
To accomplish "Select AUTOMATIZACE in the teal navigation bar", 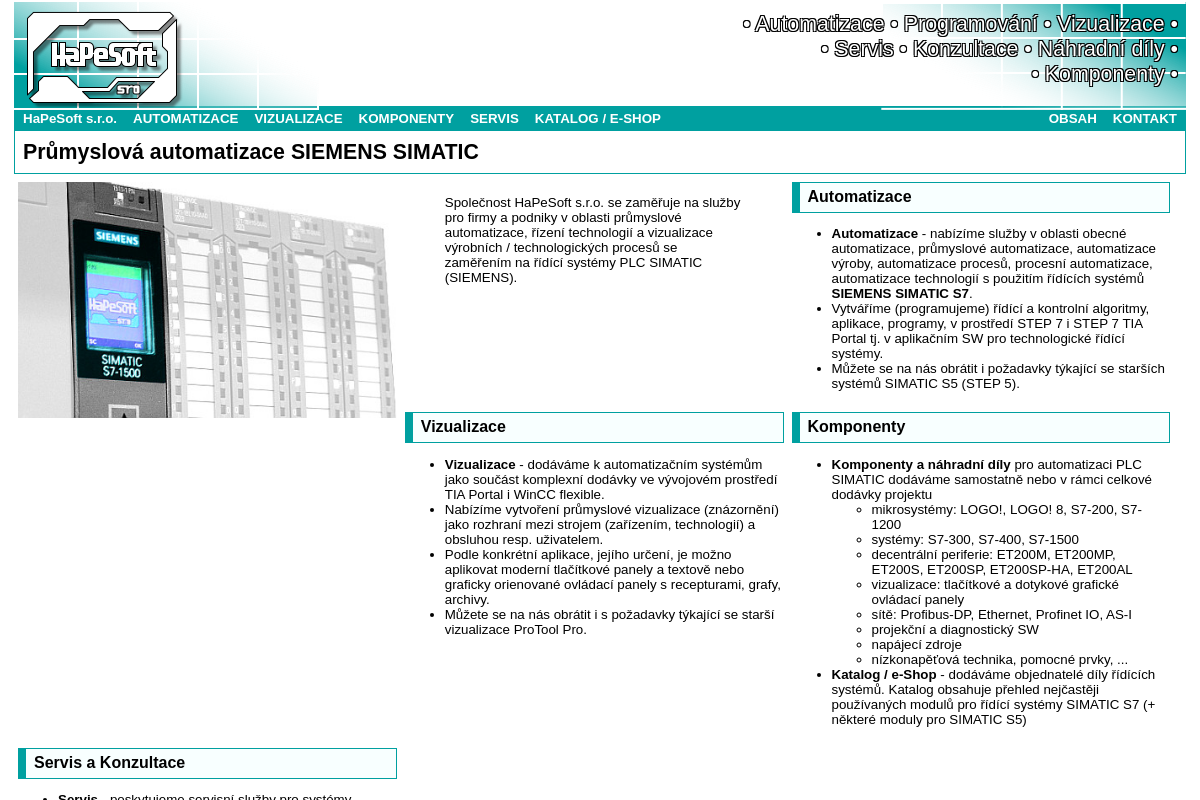I will (185, 119).
